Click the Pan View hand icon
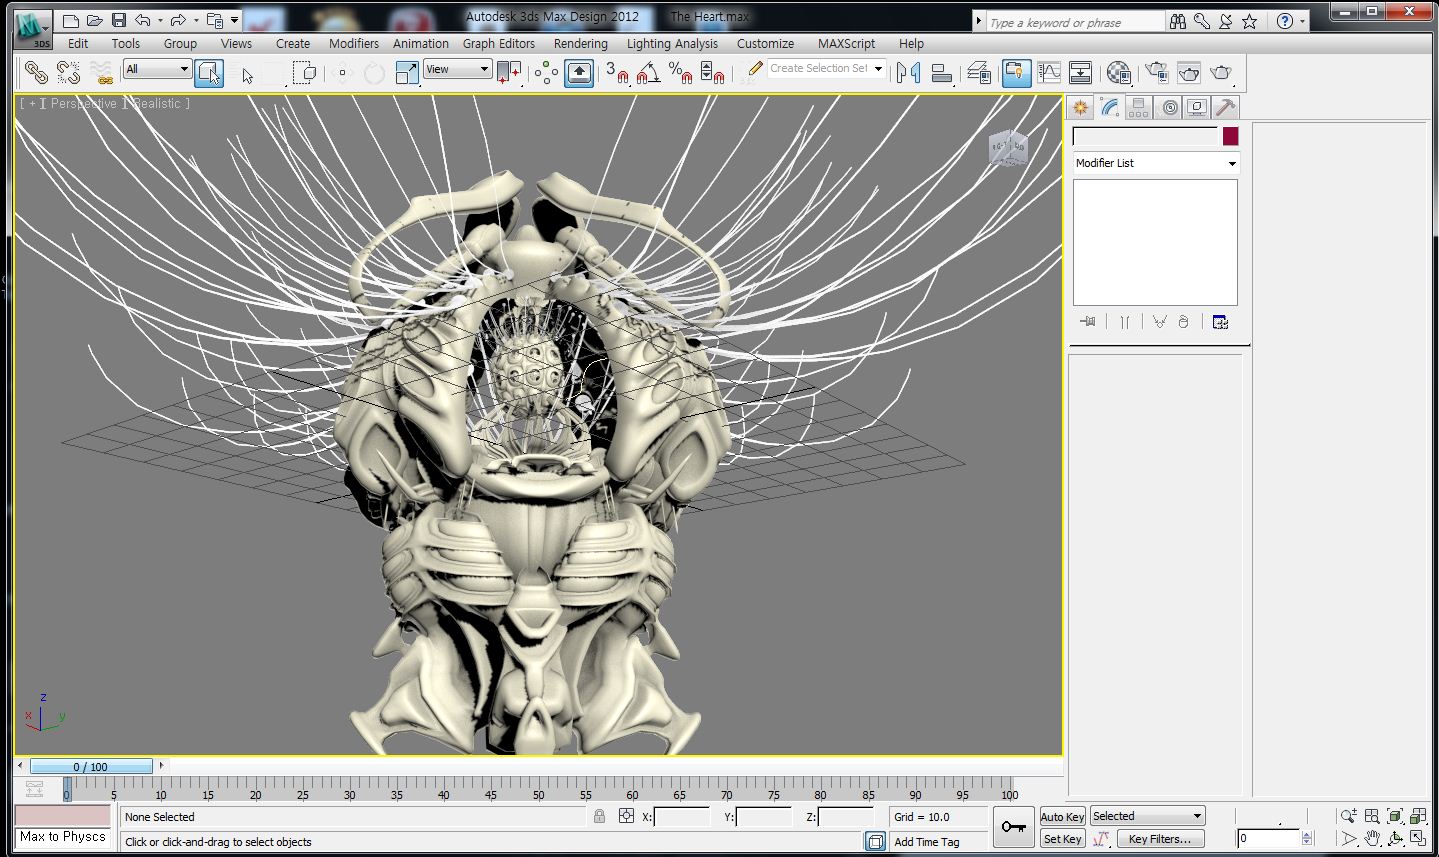The image size is (1439, 857). pos(1372,838)
